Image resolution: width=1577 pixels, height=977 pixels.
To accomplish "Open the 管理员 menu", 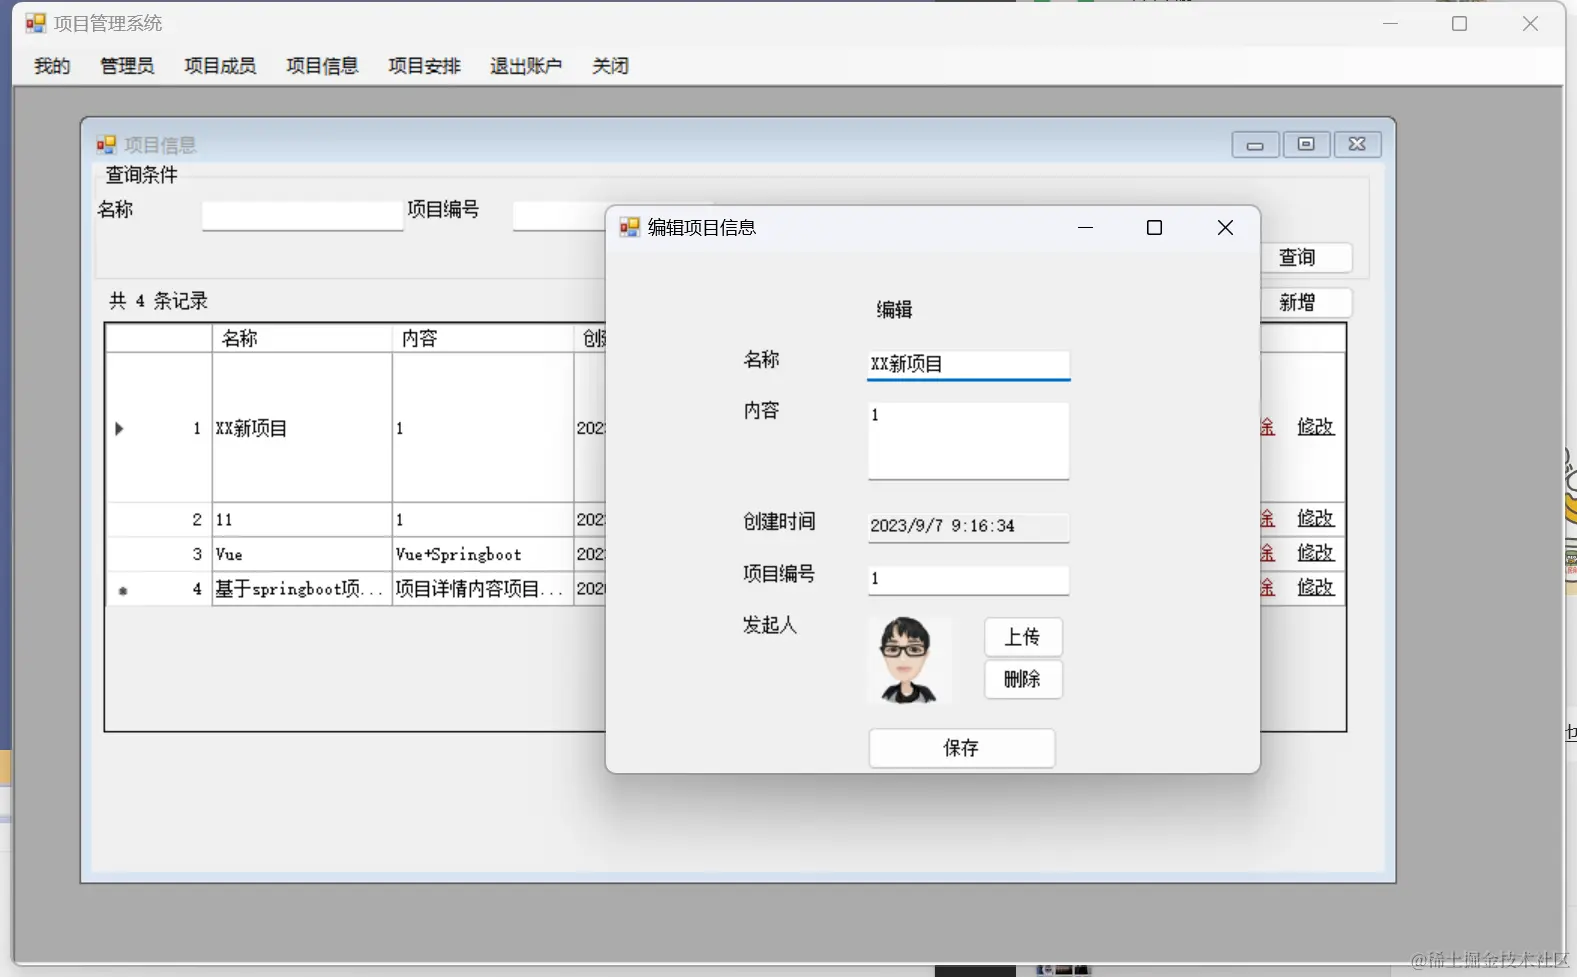I will coord(127,66).
